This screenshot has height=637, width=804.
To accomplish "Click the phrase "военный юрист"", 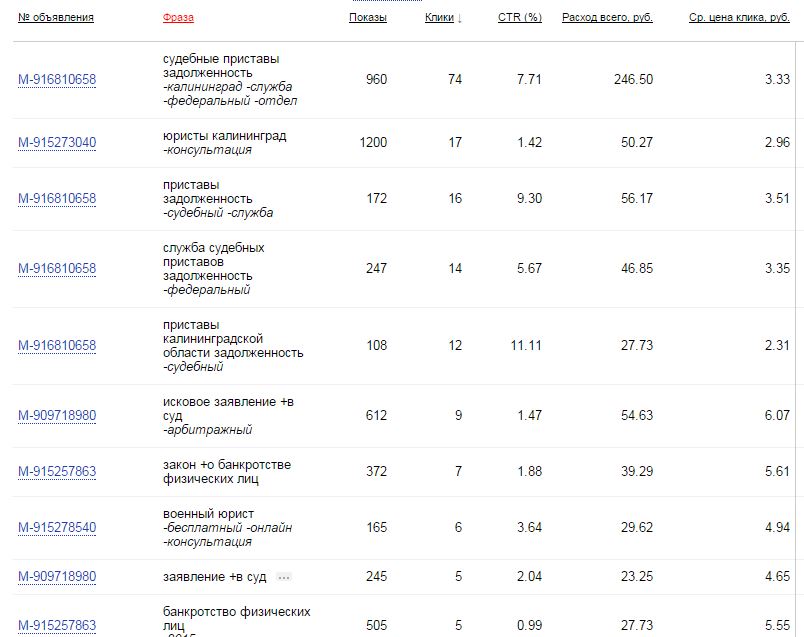I will [x=208, y=514].
